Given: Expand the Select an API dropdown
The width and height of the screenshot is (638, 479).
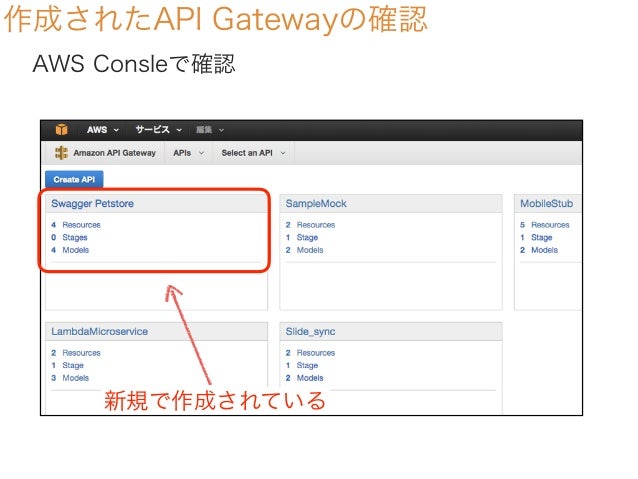Looking at the screenshot, I should 253,153.
